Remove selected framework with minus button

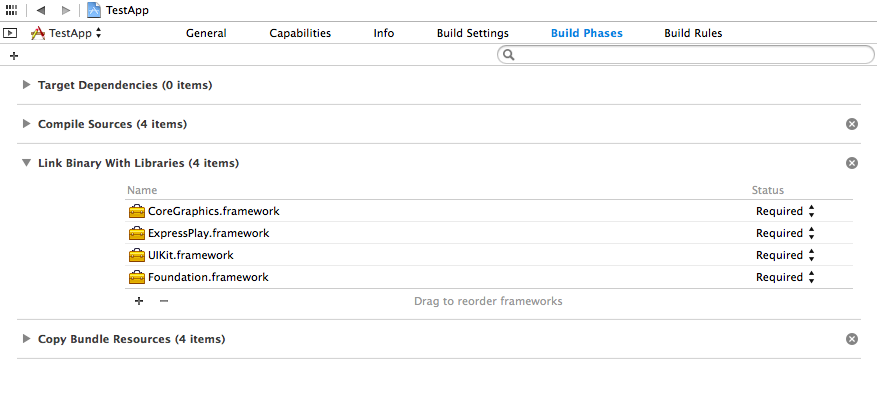pos(164,301)
